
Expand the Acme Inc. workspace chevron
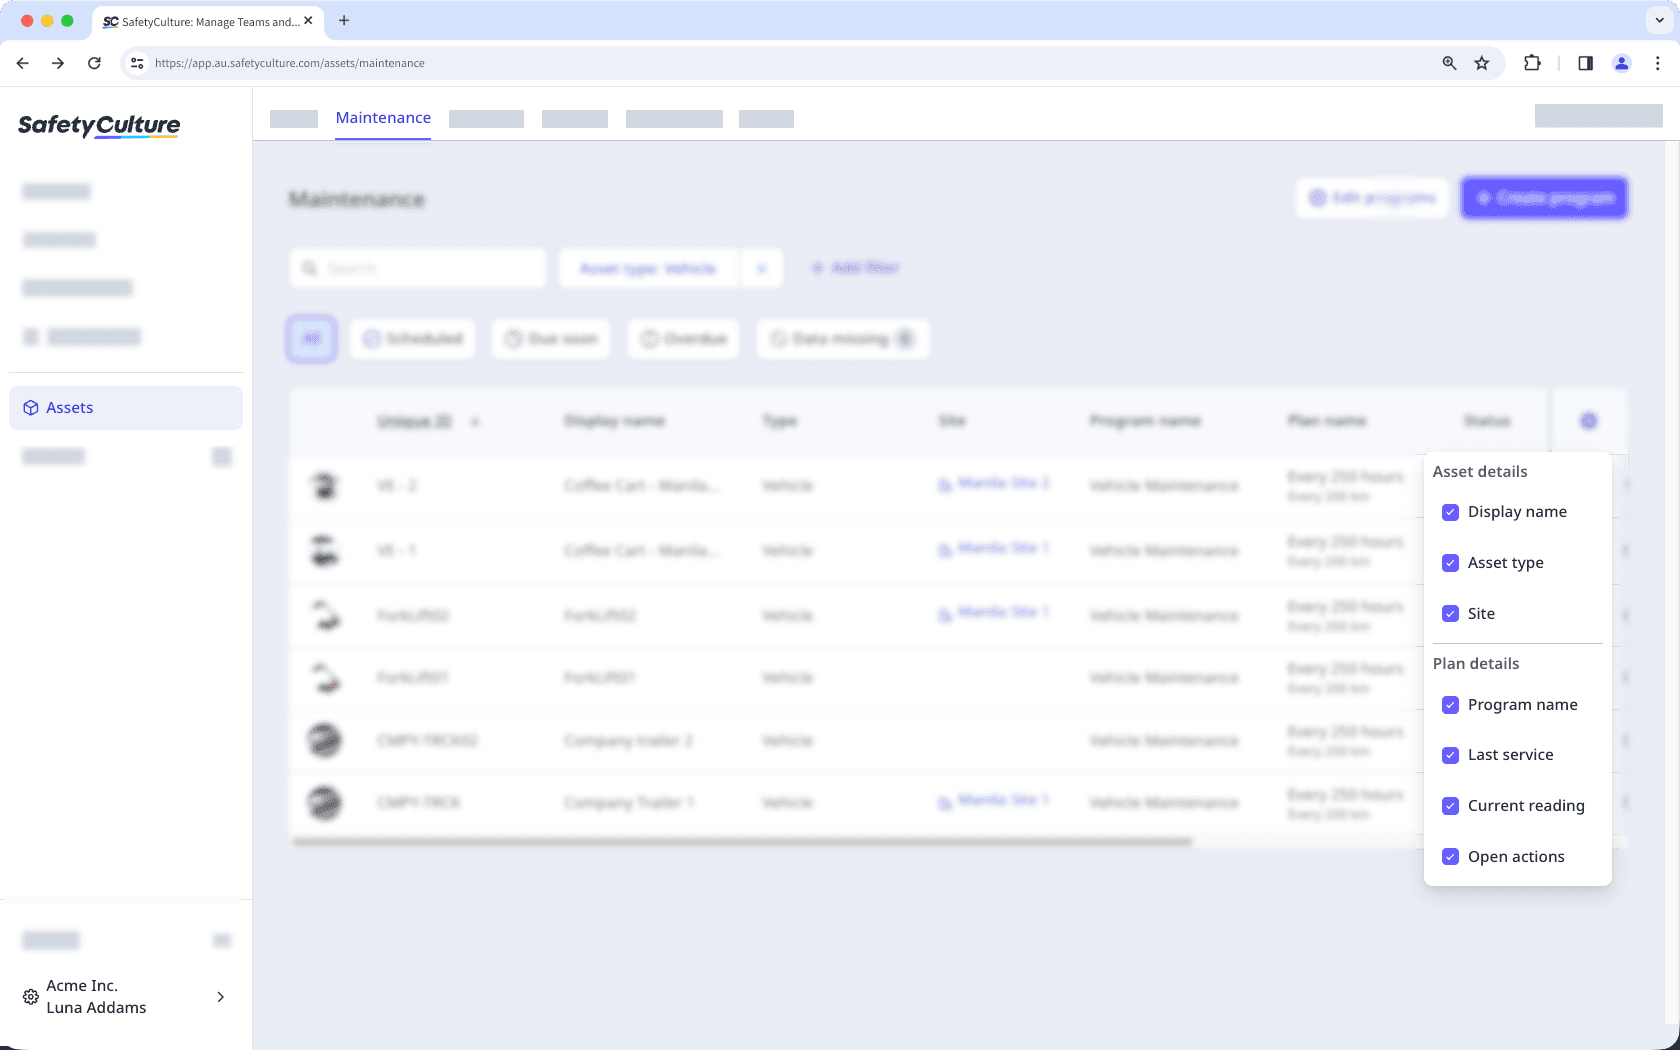tap(220, 997)
